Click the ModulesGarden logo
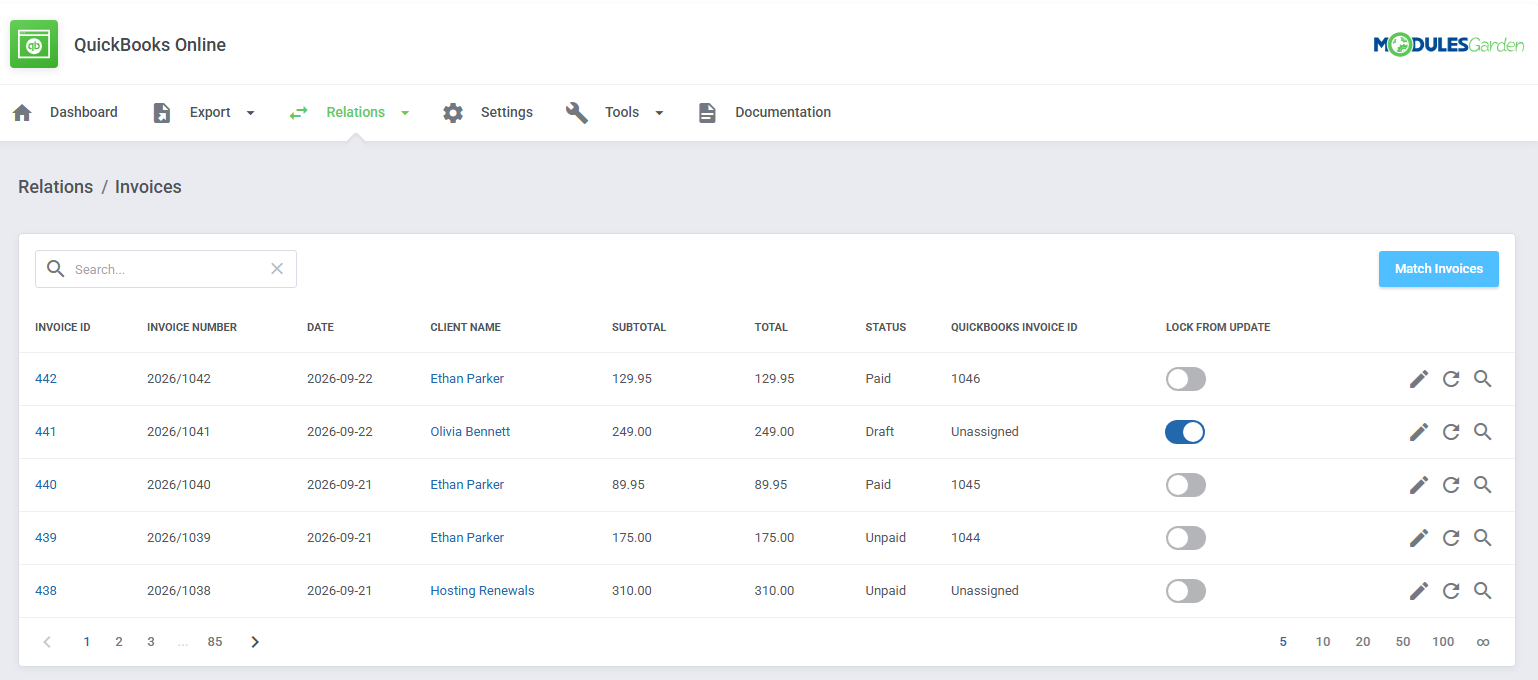The width and height of the screenshot is (1538, 680). point(1449,44)
